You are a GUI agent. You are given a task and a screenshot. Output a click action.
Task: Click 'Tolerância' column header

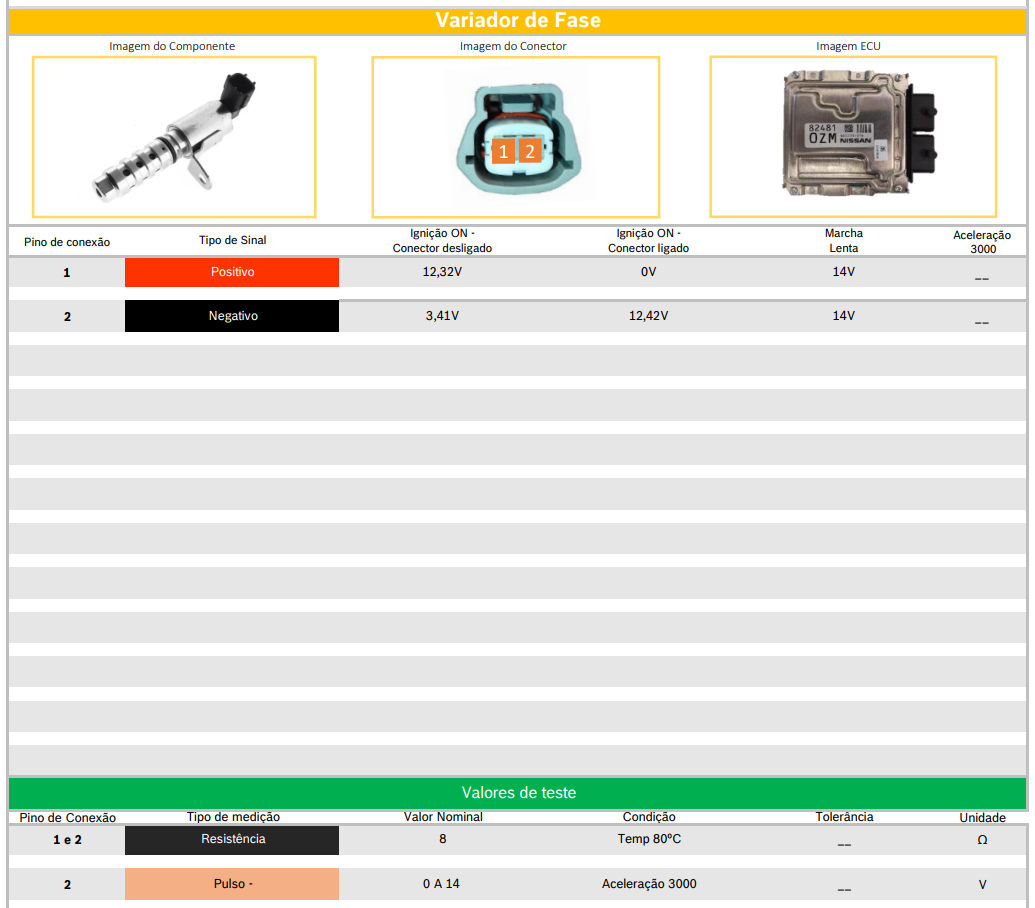(x=844, y=817)
